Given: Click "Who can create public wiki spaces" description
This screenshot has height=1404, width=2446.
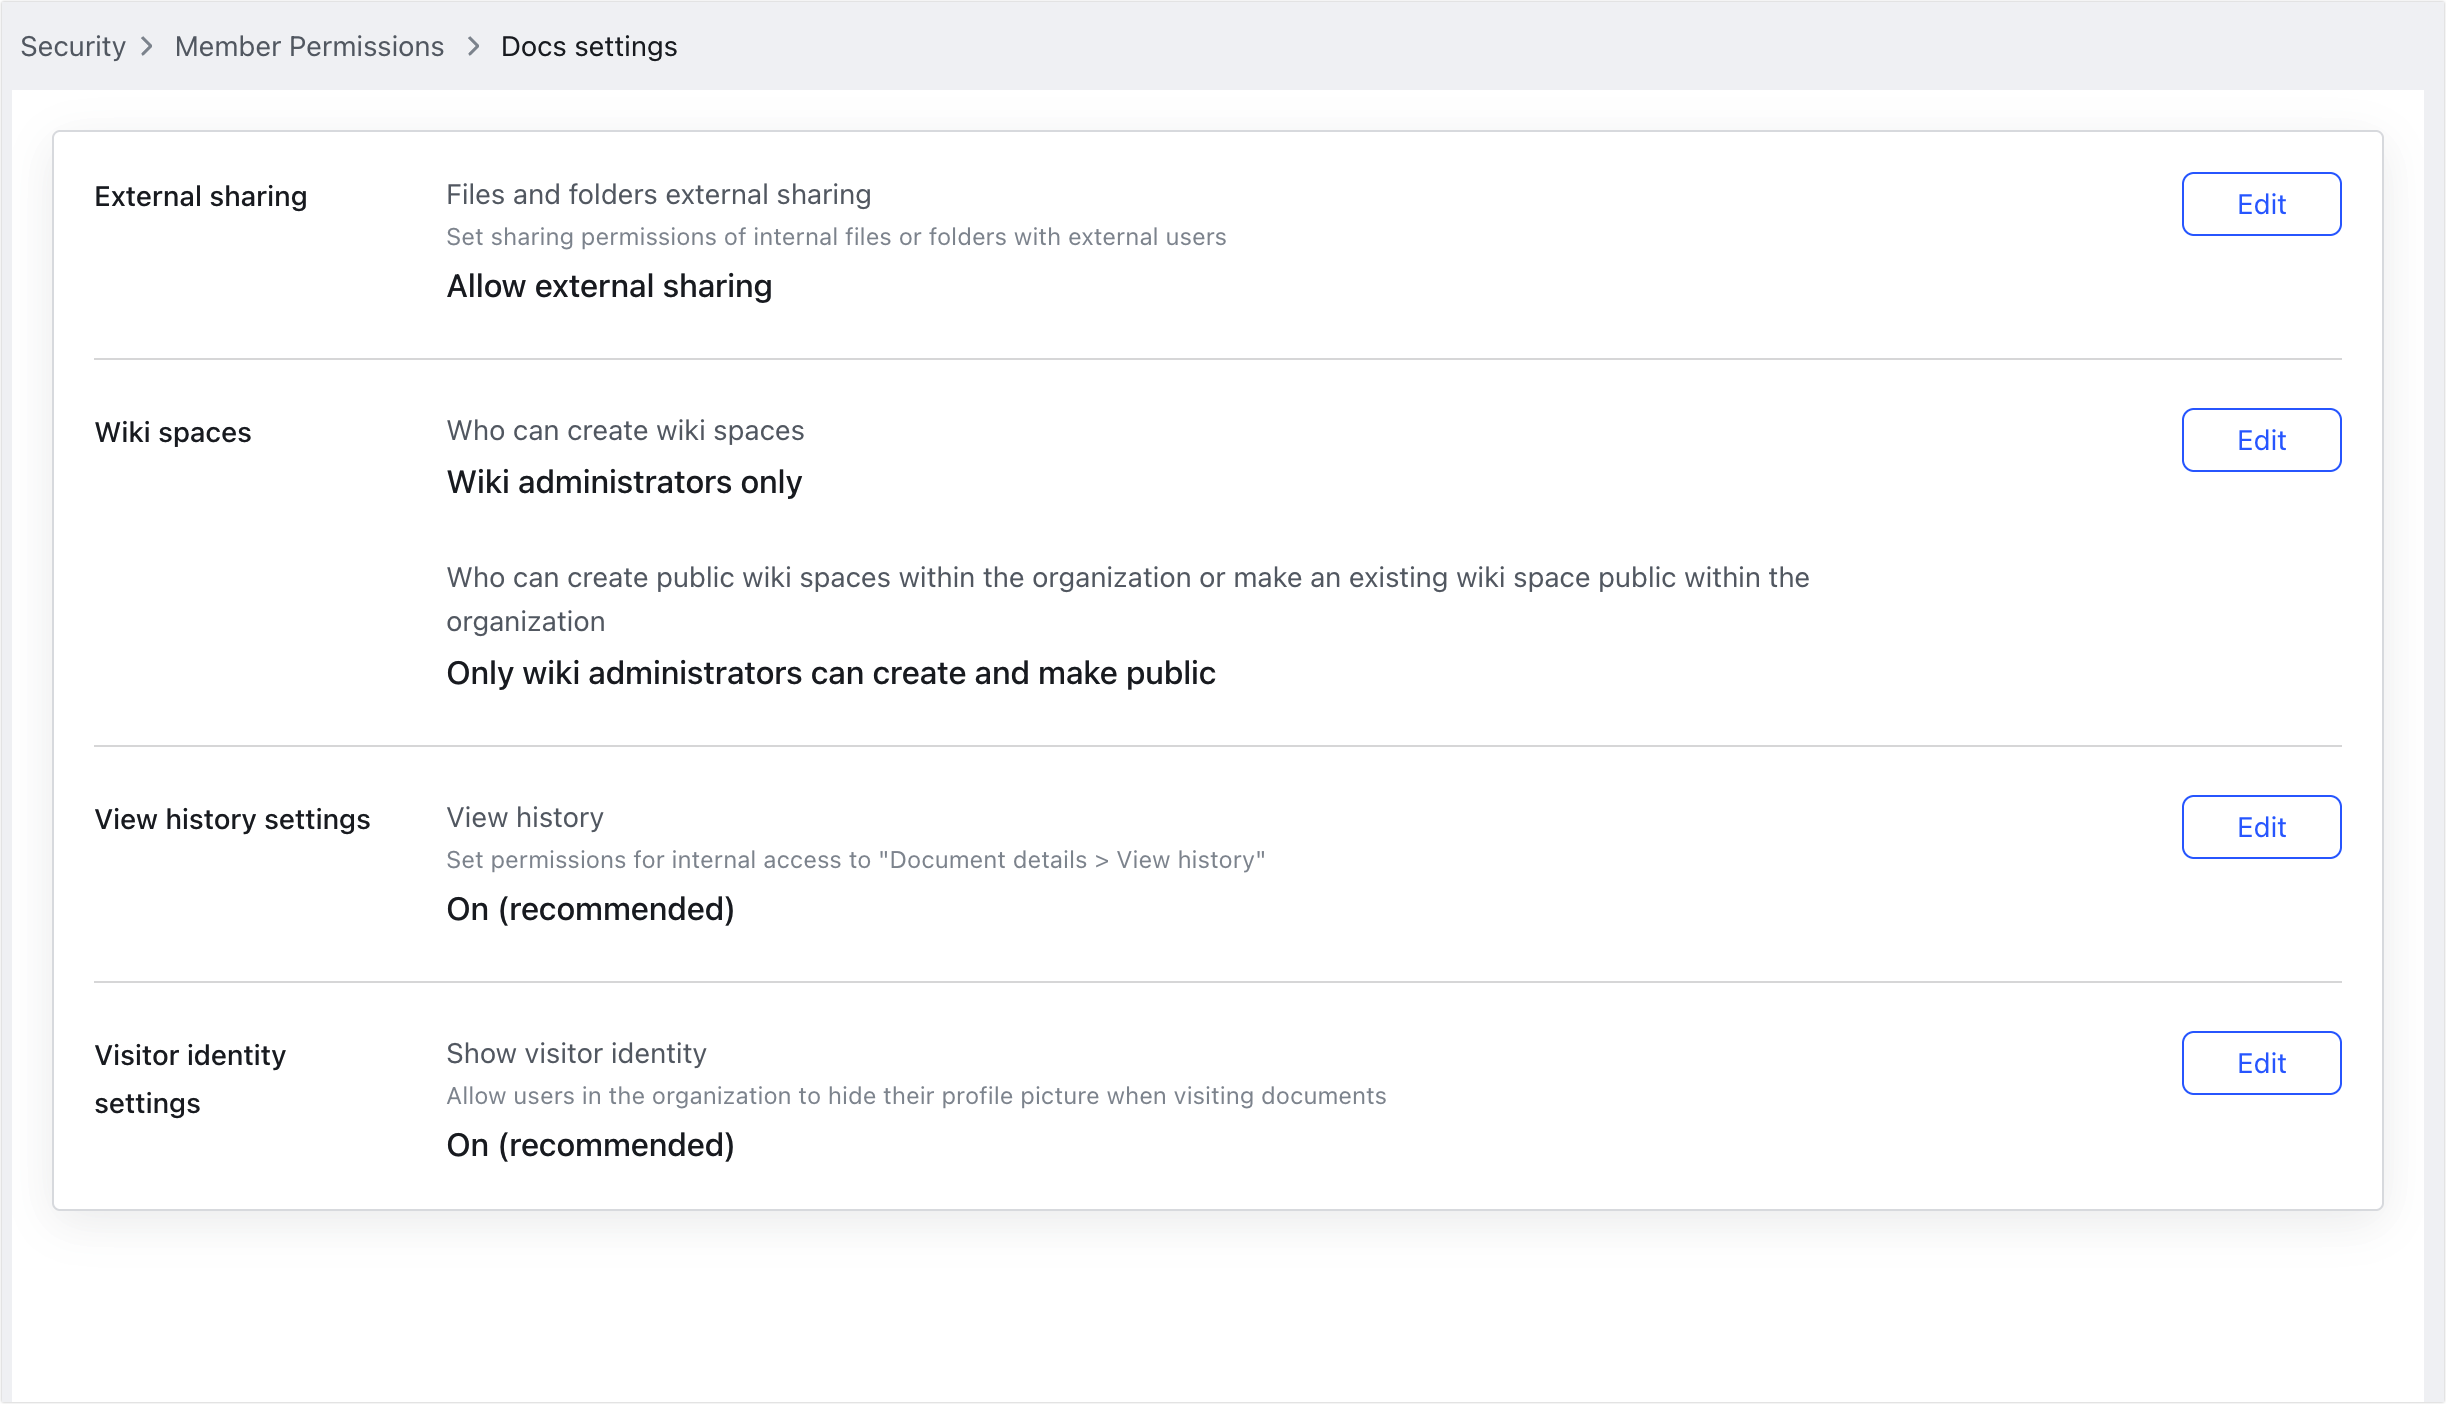Looking at the screenshot, I should tap(1128, 599).
